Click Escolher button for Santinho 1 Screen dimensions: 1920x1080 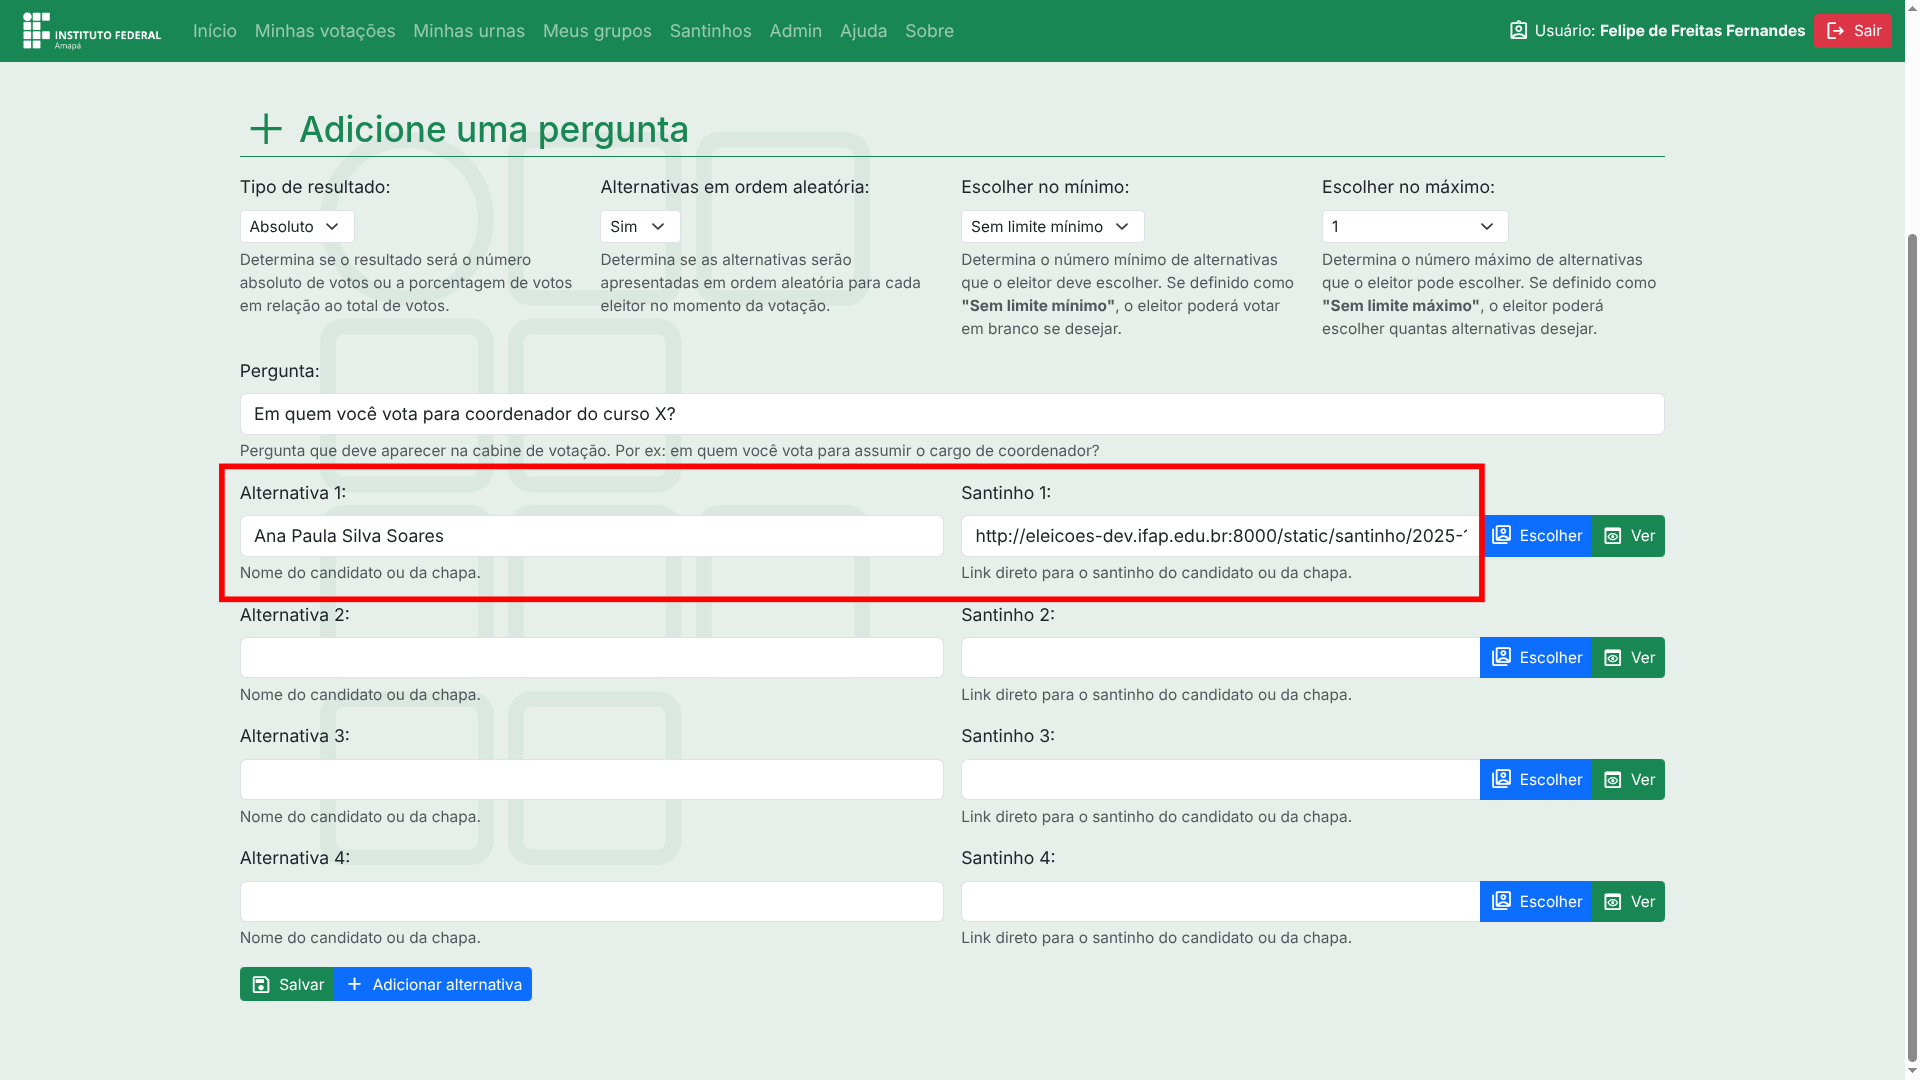(1536, 536)
